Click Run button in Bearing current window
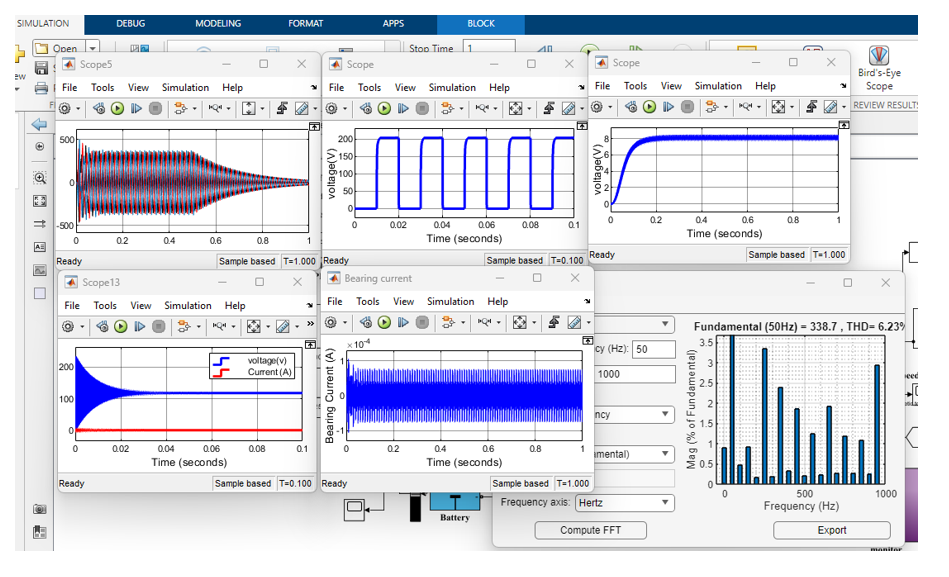 (x=384, y=323)
